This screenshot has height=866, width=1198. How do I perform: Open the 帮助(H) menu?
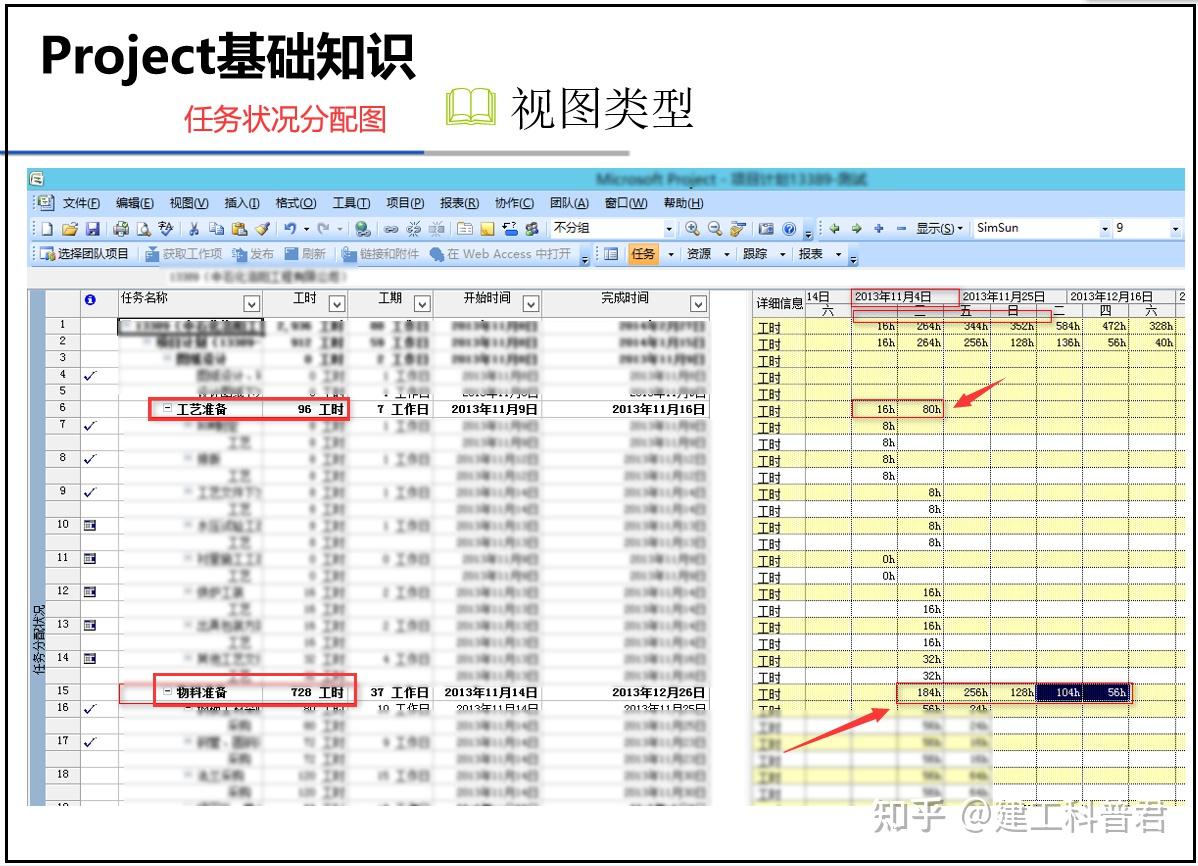pyautogui.click(x=683, y=203)
